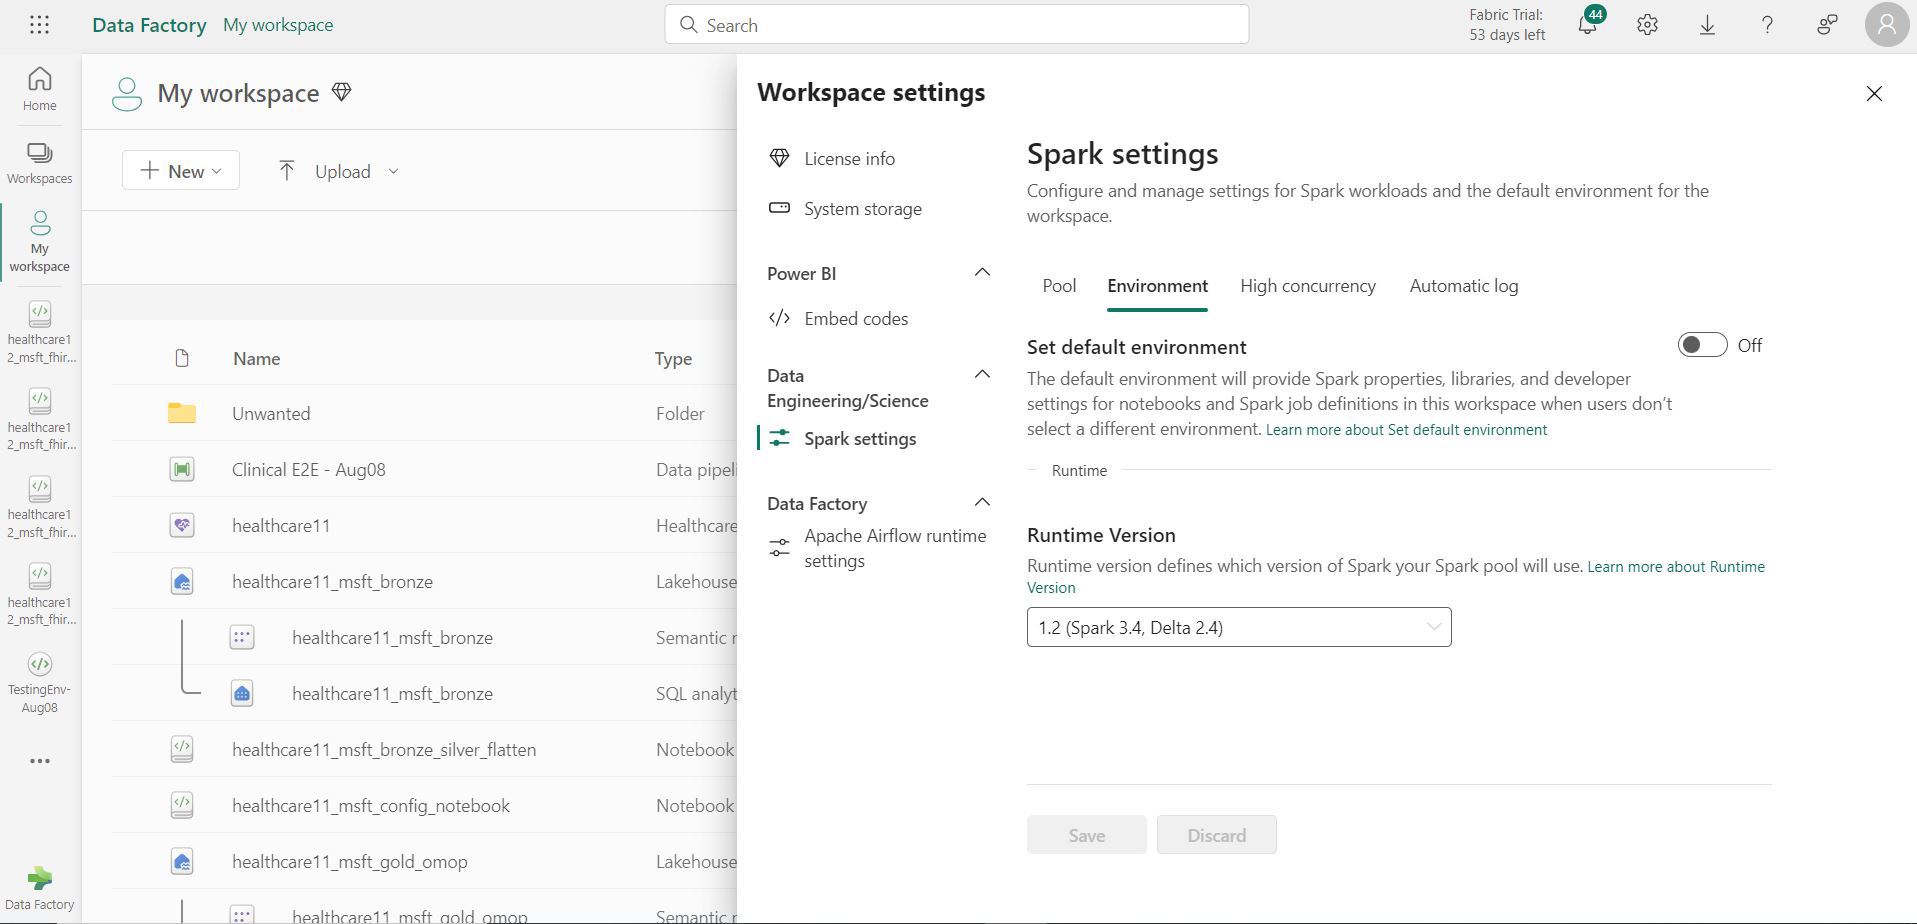Image resolution: width=1917 pixels, height=924 pixels.
Task: Click the download arrow icon
Action: click(1707, 25)
